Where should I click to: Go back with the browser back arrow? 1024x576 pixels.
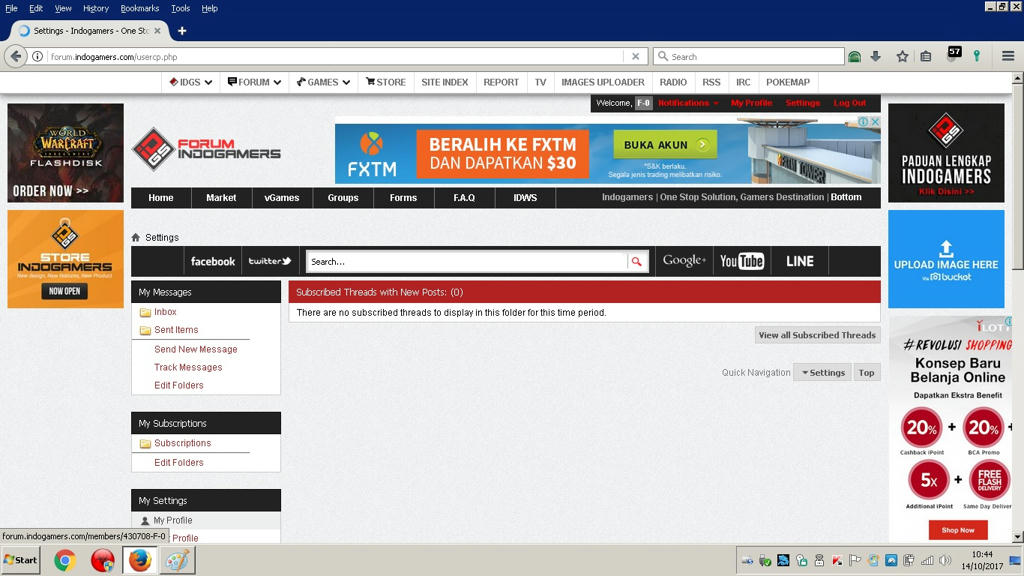click(16, 56)
